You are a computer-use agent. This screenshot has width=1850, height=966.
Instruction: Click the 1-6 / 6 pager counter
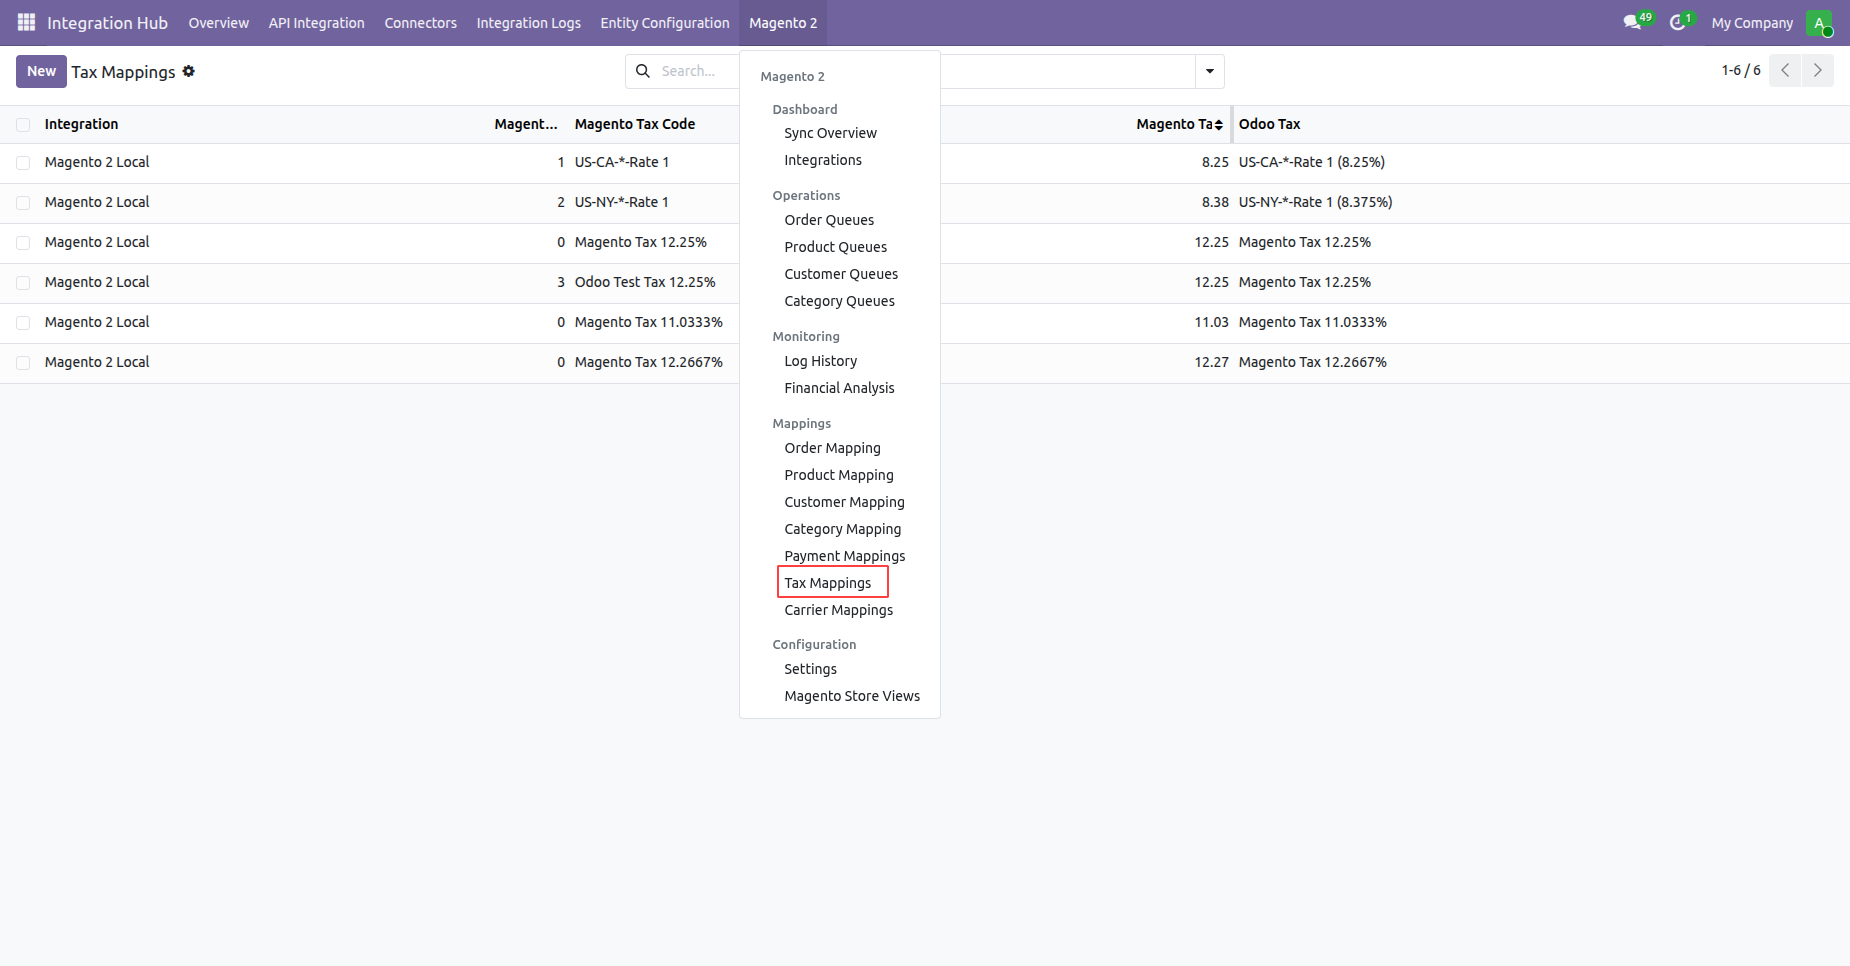coord(1741,70)
